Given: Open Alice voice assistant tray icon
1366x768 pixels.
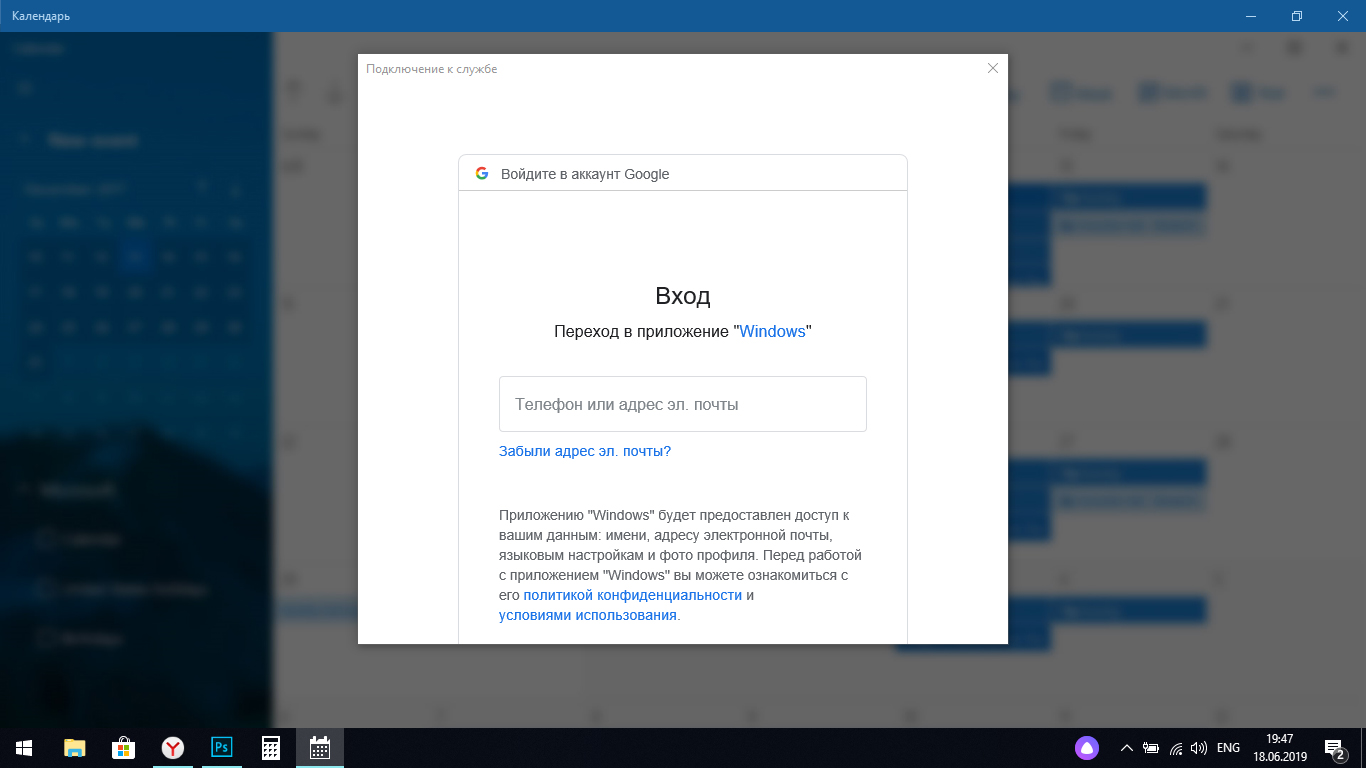Looking at the screenshot, I should pyautogui.click(x=1087, y=748).
